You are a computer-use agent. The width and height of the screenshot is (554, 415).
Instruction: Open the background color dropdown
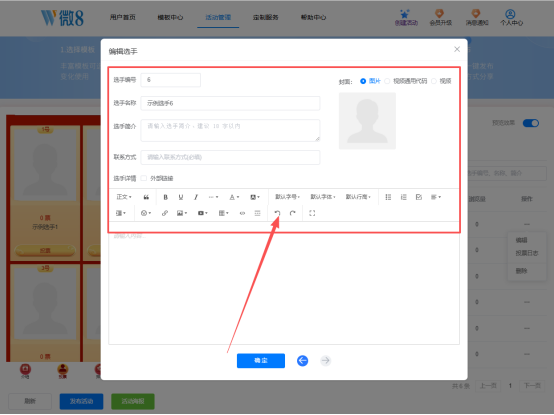255,197
